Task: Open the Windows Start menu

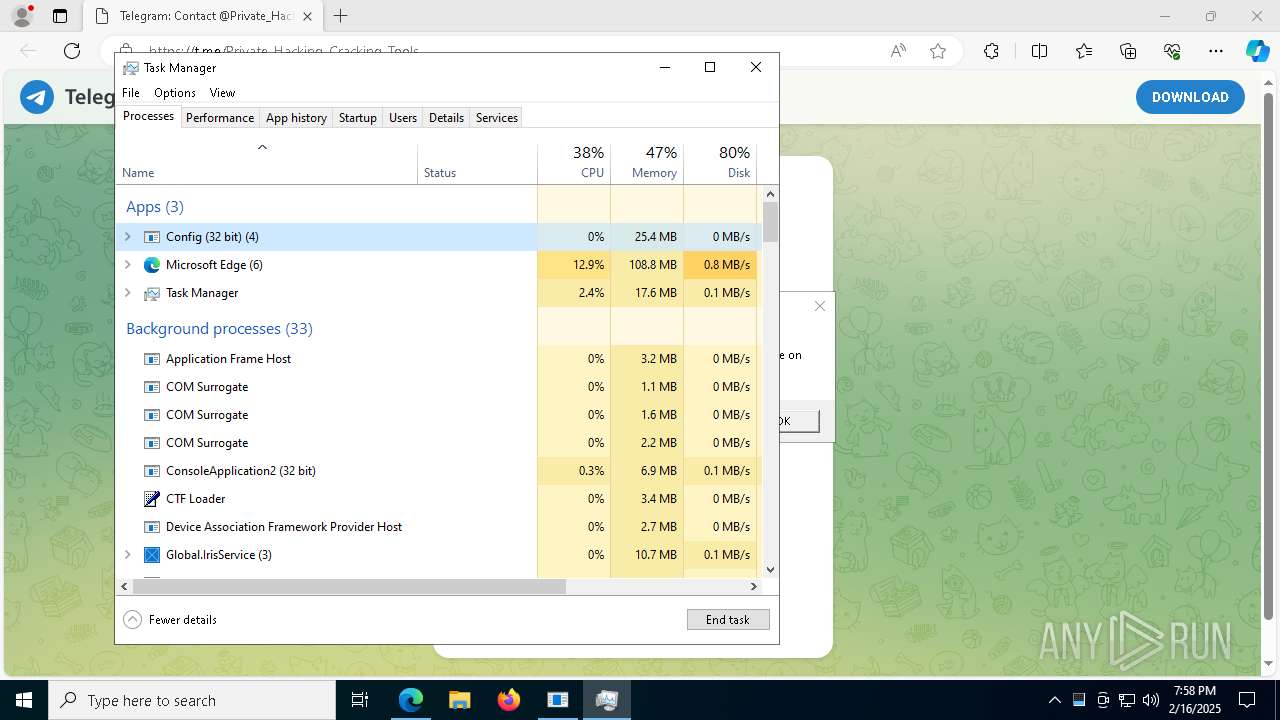Action: tap(24, 700)
